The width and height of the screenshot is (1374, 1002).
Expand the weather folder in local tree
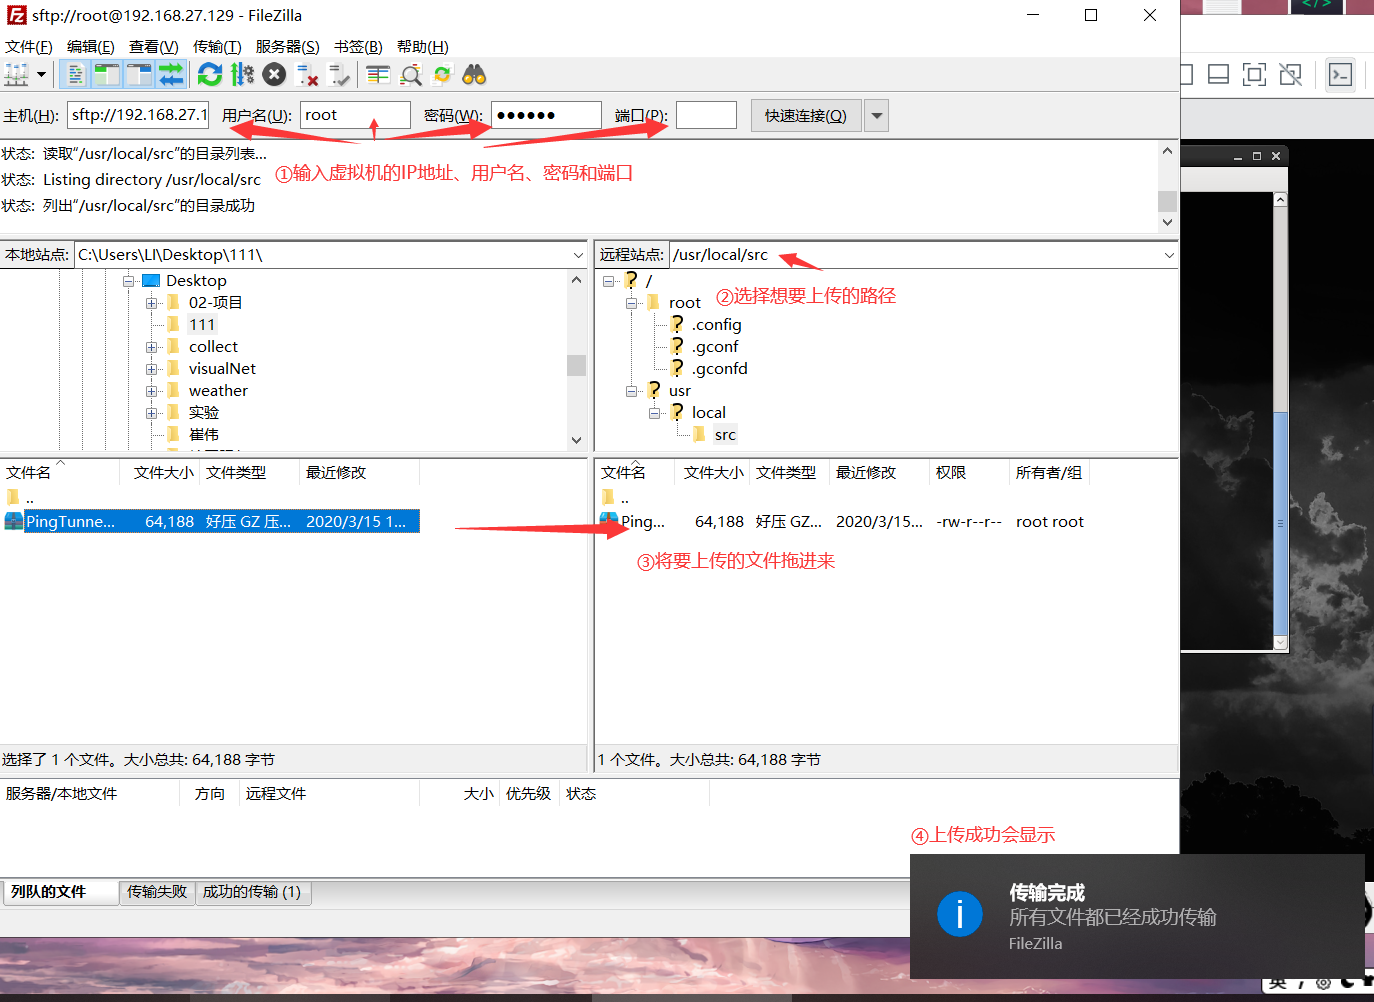(x=150, y=390)
